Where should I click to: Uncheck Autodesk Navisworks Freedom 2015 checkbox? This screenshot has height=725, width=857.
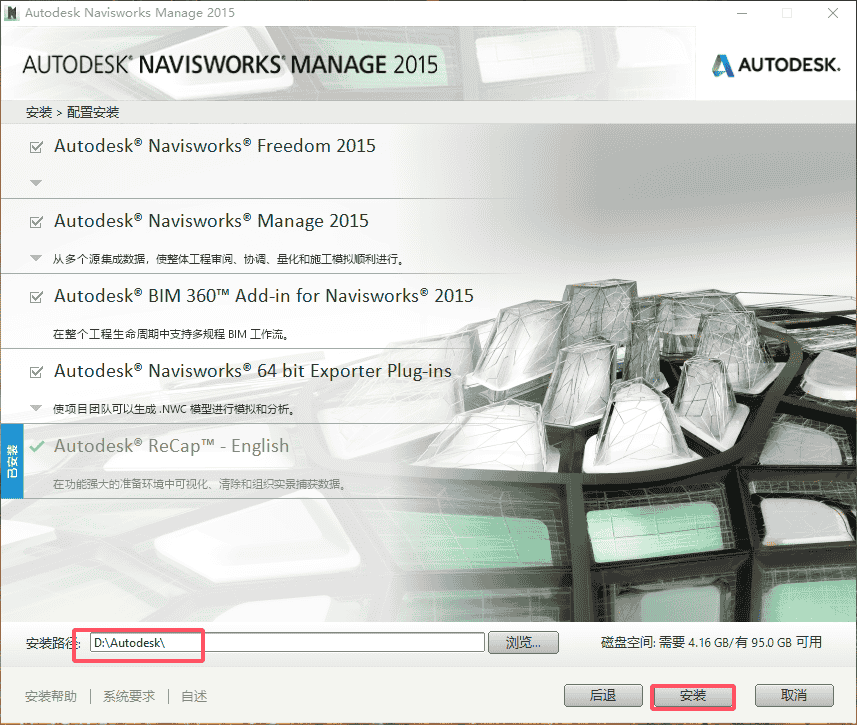coord(36,147)
